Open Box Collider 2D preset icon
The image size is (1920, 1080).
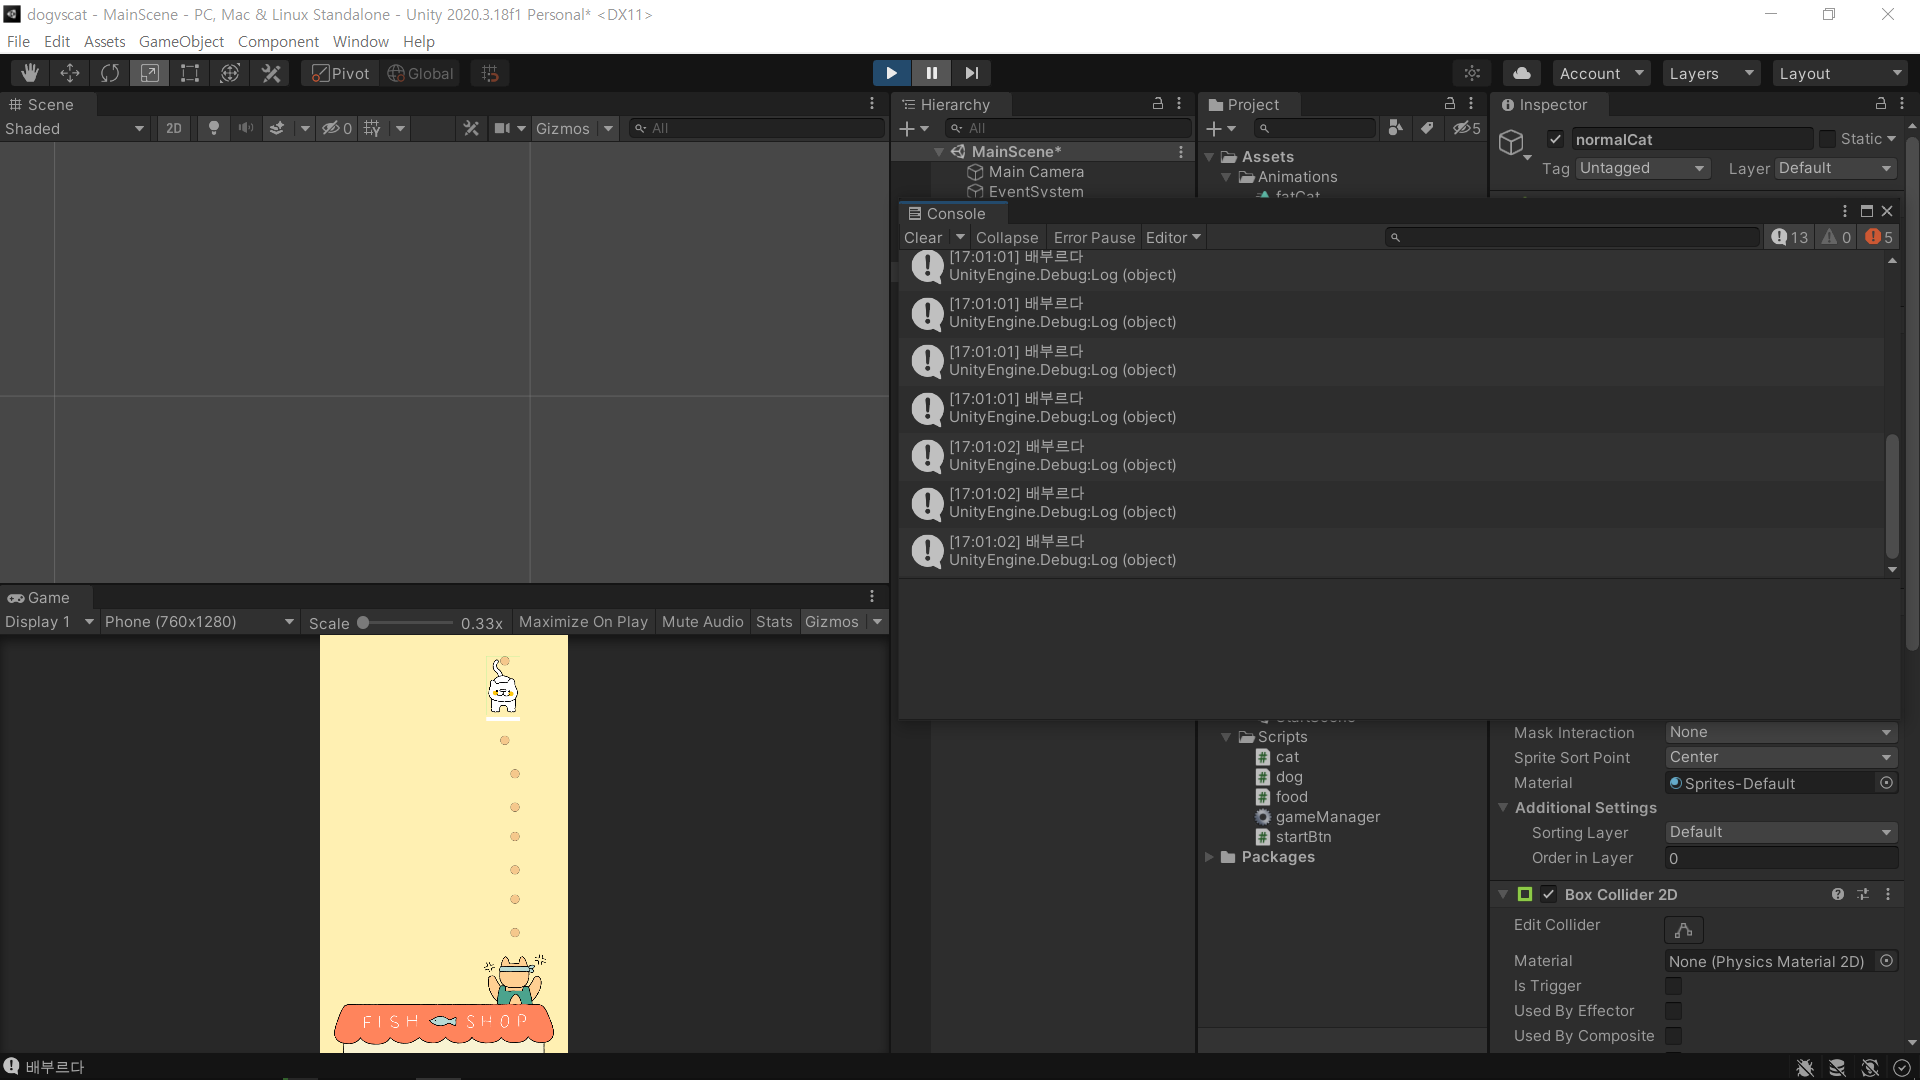pyautogui.click(x=1863, y=894)
